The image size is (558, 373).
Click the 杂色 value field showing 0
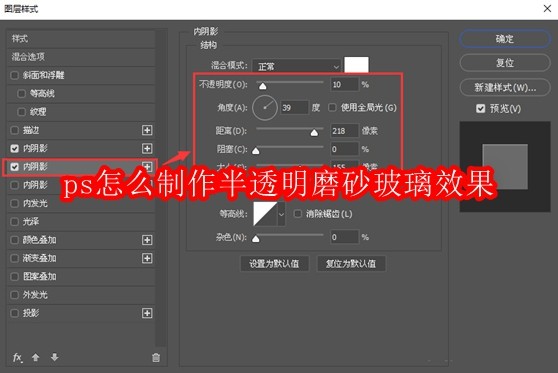click(x=344, y=237)
